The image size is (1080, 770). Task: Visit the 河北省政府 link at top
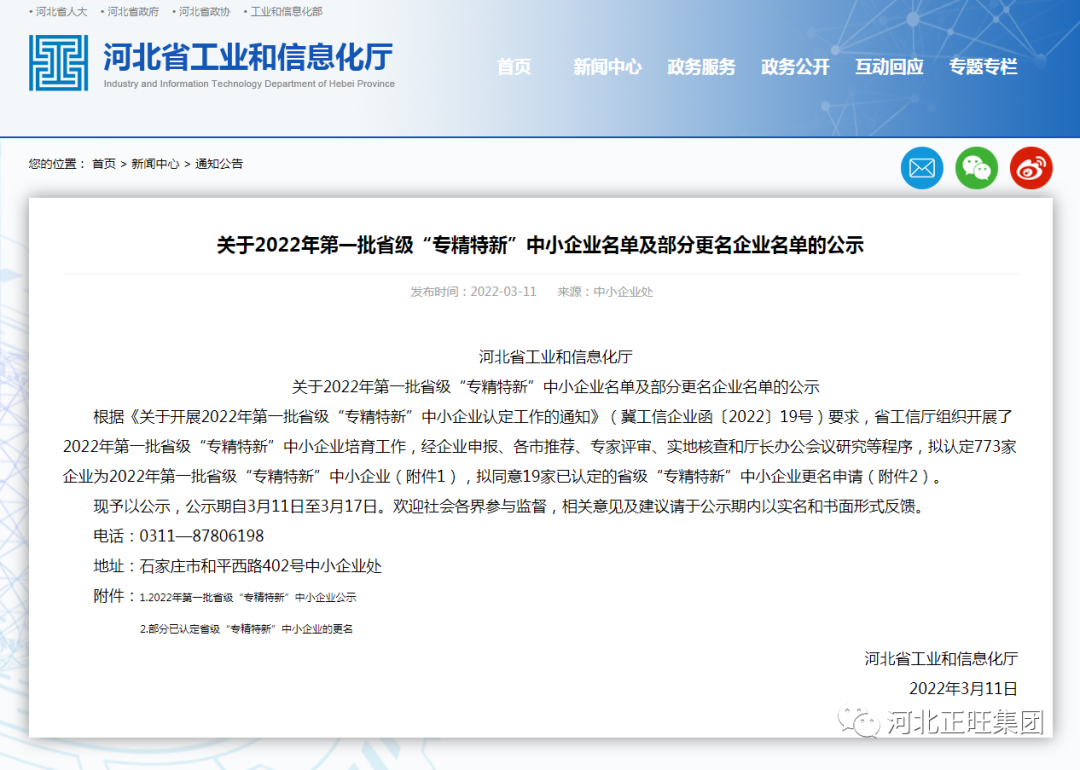[135, 11]
